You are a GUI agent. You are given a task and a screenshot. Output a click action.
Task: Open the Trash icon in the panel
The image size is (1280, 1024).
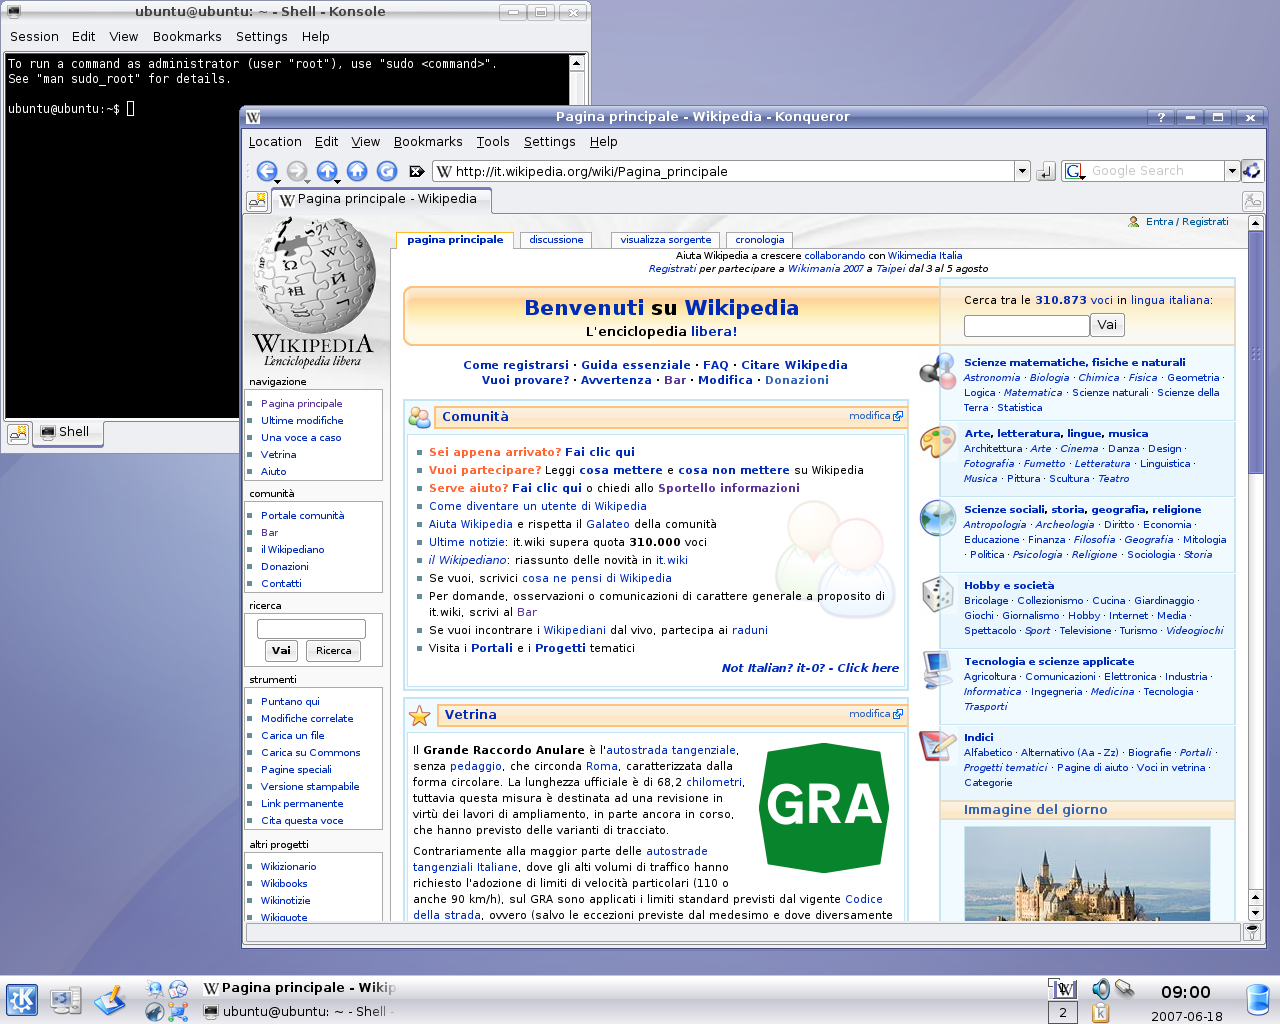(x=1258, y=999)
